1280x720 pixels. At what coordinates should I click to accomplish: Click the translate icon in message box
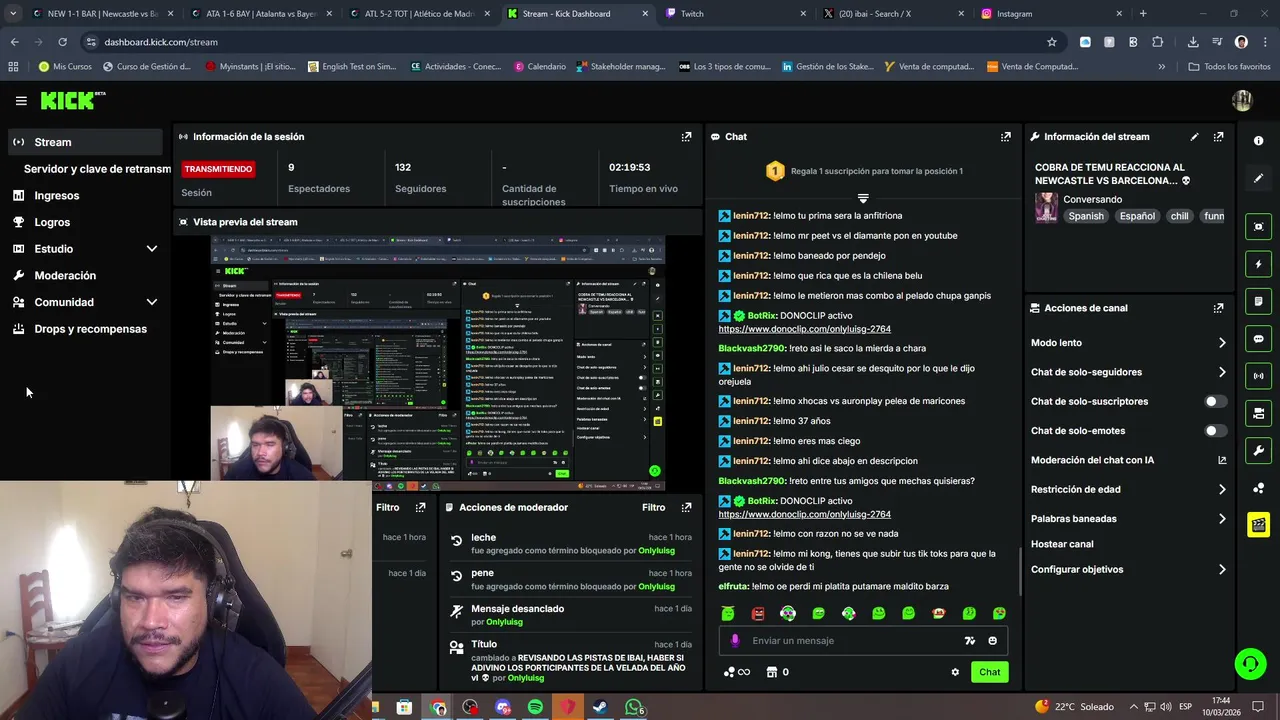point(969,641)
